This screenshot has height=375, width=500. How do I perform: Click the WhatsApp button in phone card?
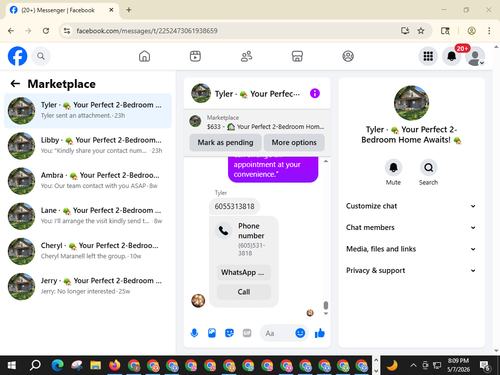tap(244, 272)
